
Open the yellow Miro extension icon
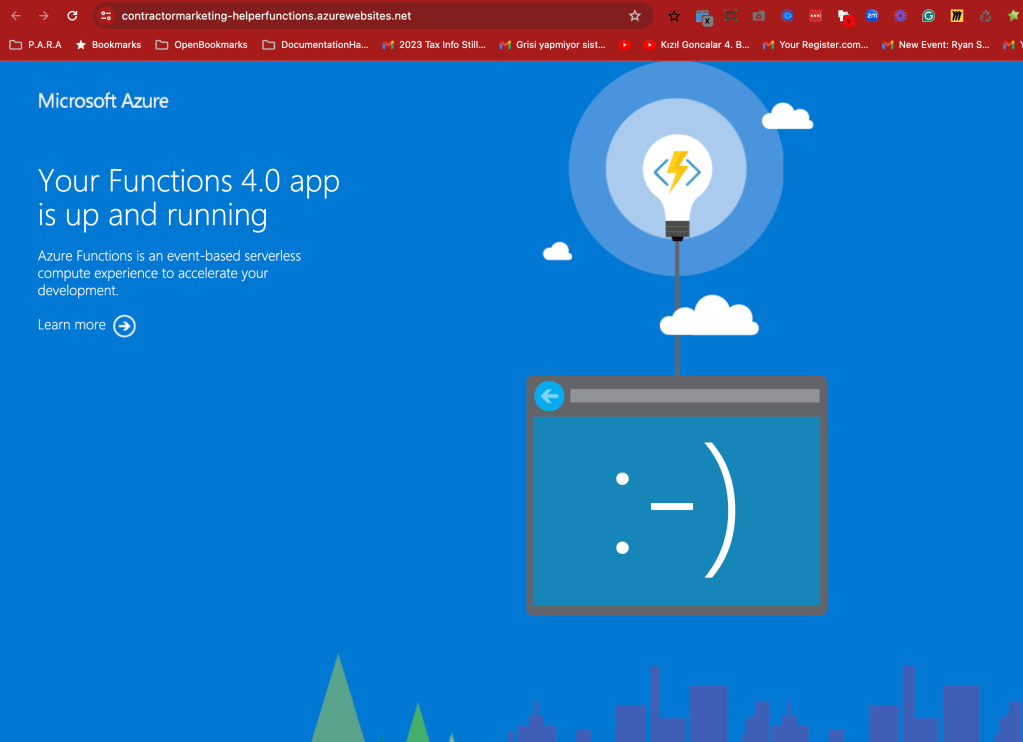(x=956, y=16)
